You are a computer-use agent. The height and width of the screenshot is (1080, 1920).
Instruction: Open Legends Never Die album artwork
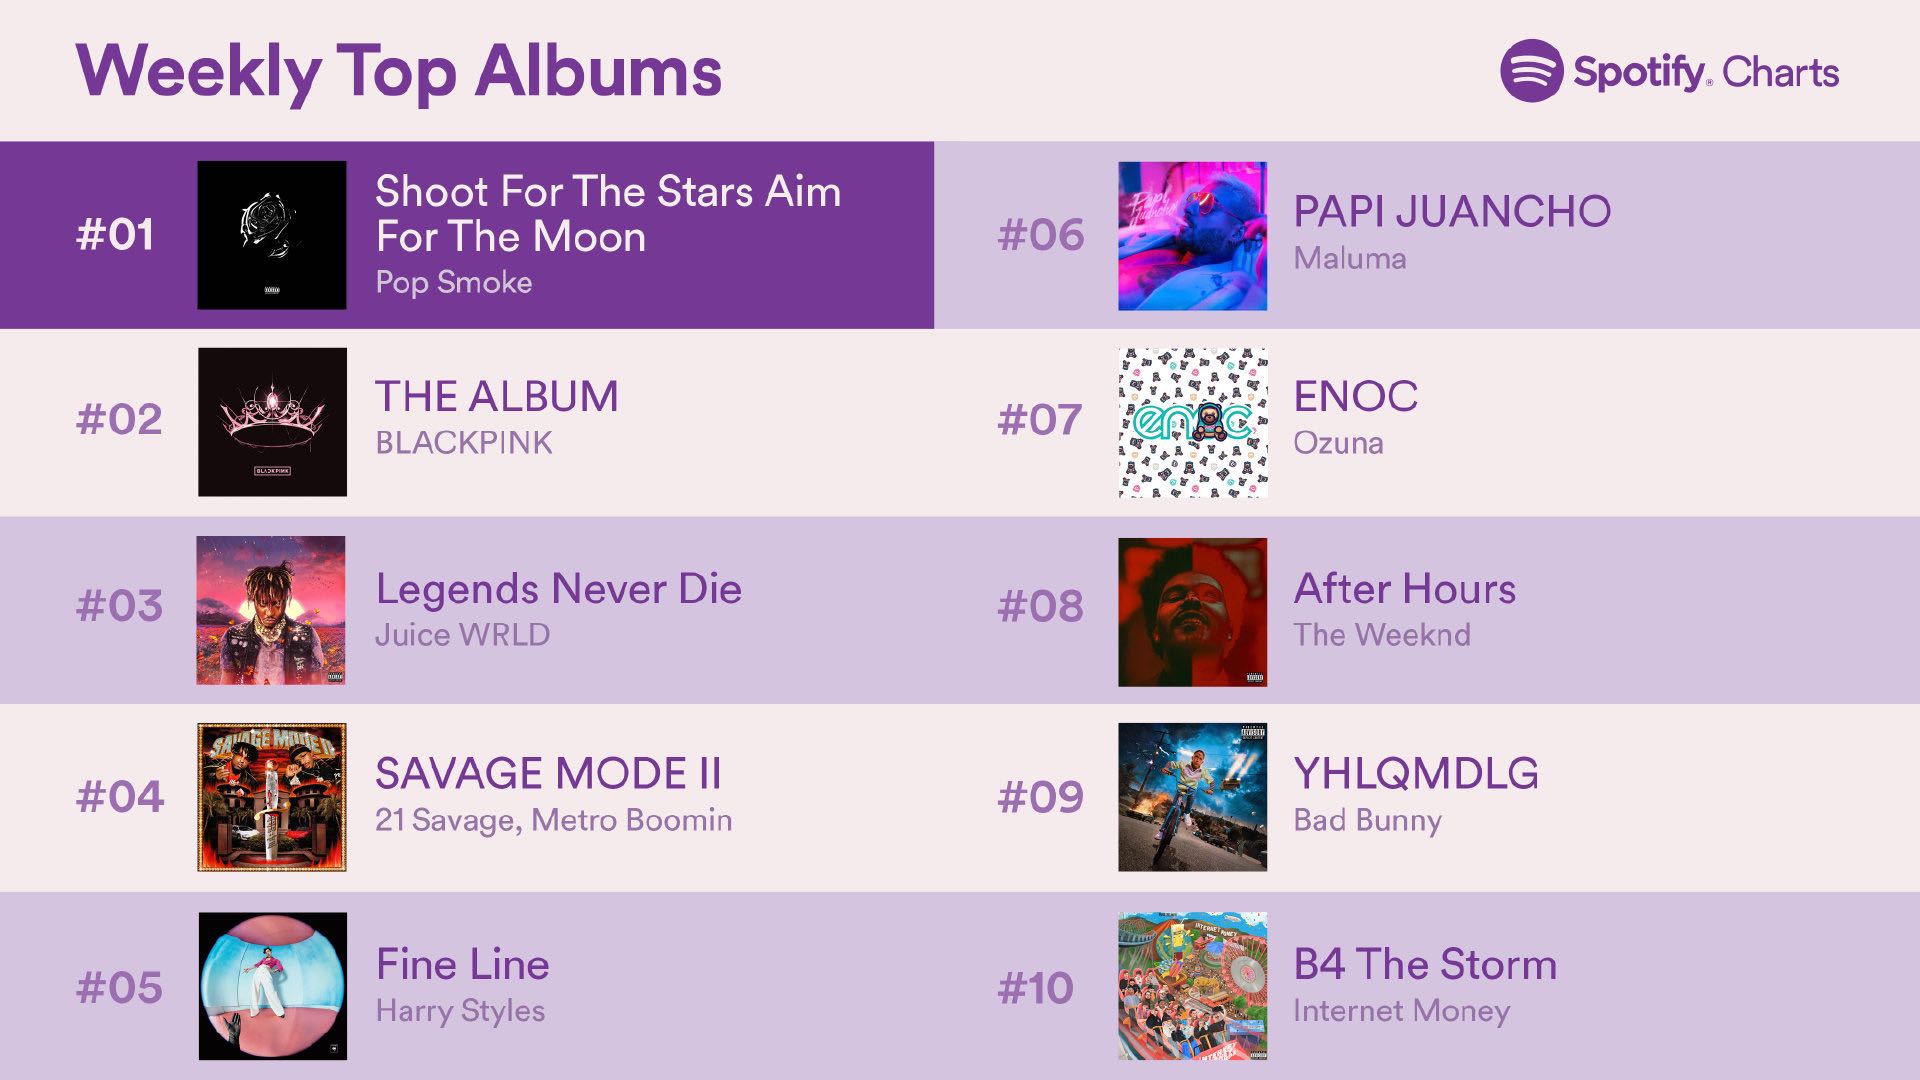click(271, 610)
